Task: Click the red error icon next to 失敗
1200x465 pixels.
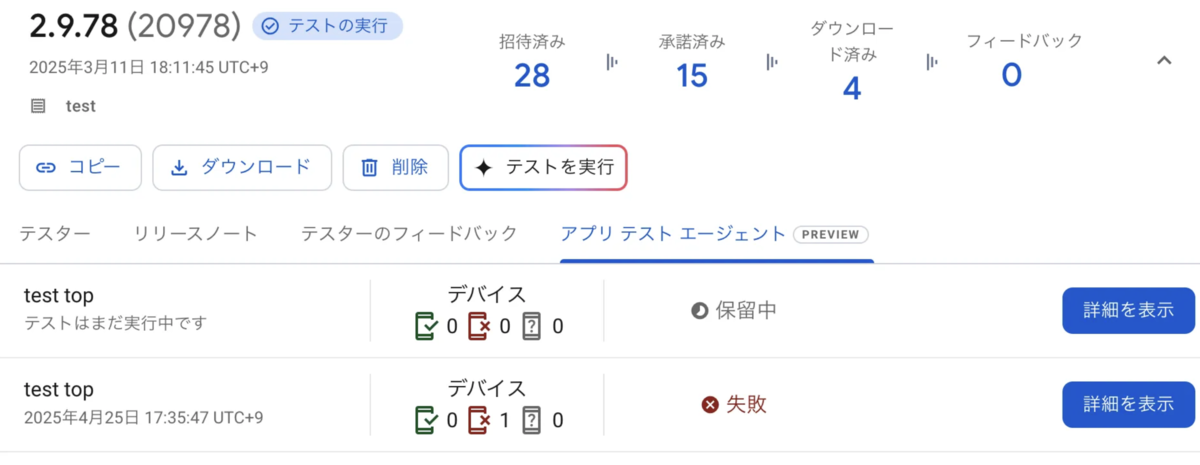Action: pos(710,405)
